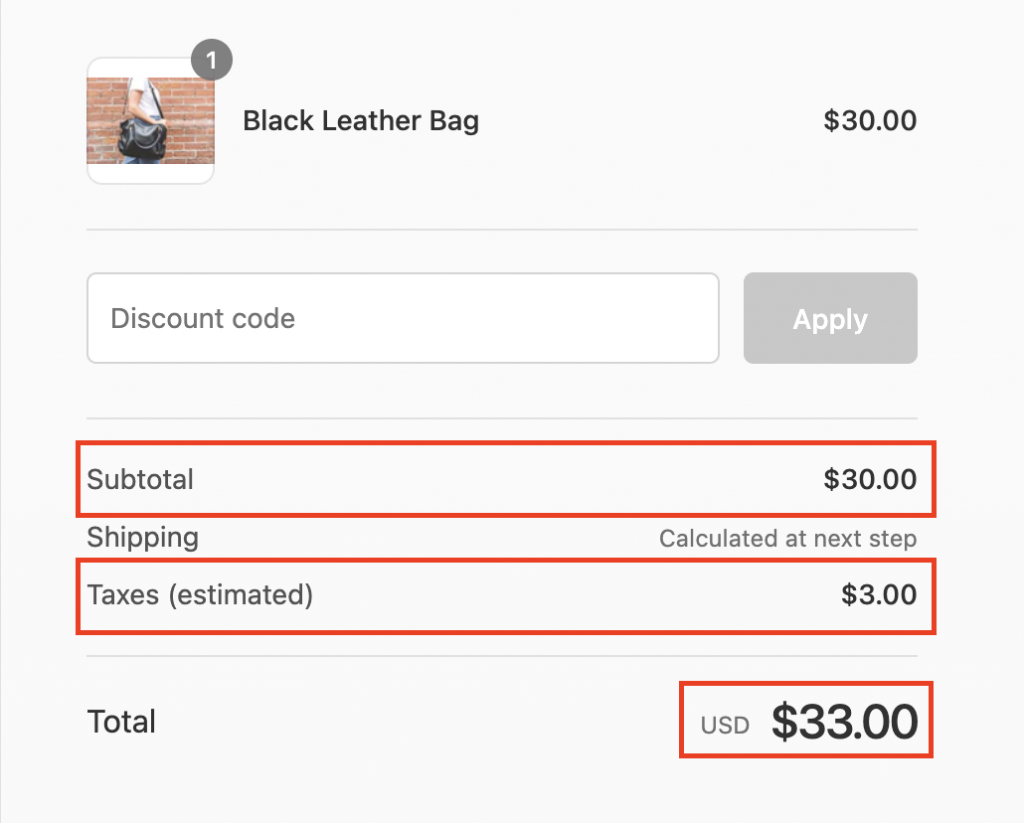Click the Black Leather Bag product thumbnail
Viewport: 1024px width, 823px height.
point(150,121)
